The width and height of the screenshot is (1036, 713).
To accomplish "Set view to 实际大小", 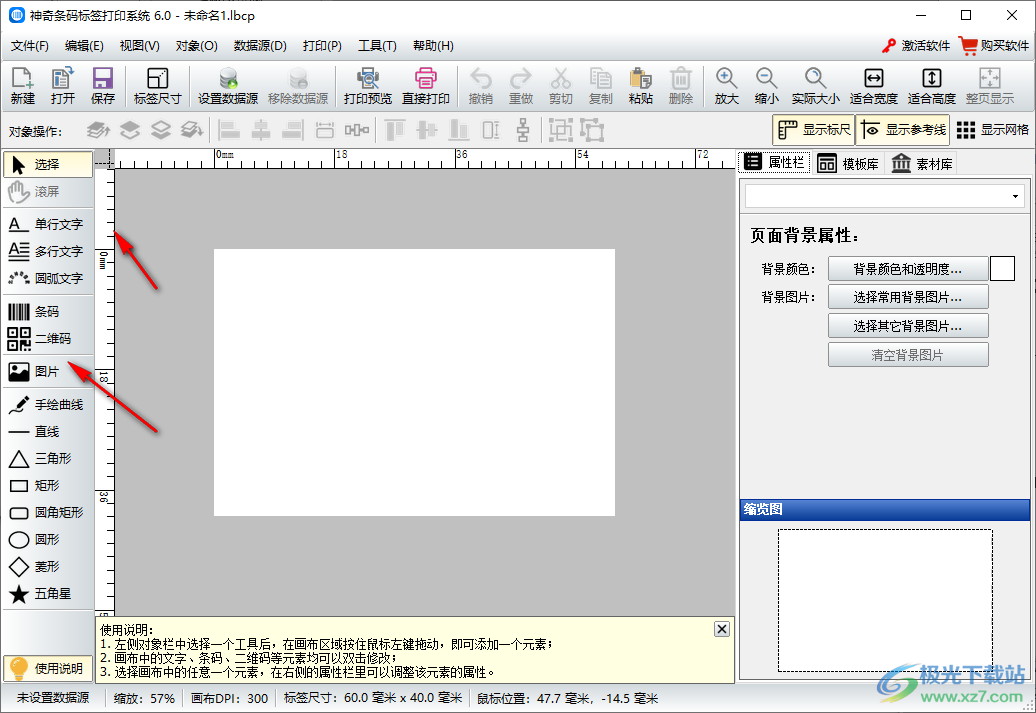I will 815,86.
